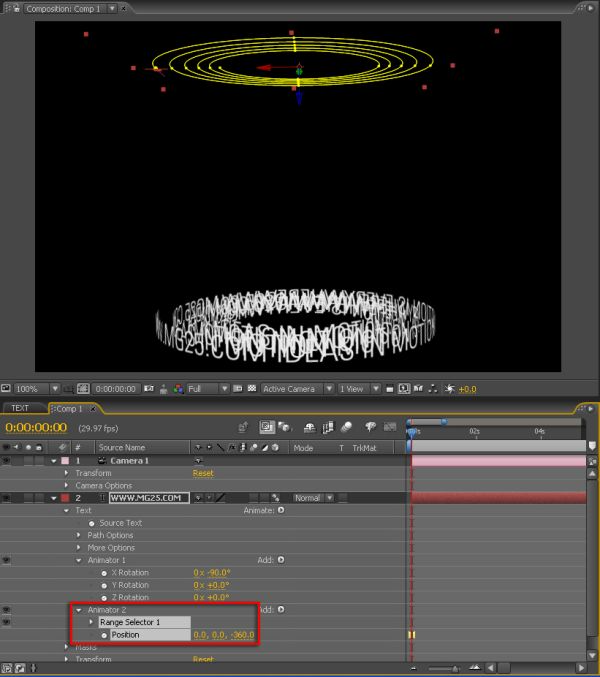Collapse the Camera 1 layer
The height and width of the screenshot is (677, 600).
click(x=54, y=461)
